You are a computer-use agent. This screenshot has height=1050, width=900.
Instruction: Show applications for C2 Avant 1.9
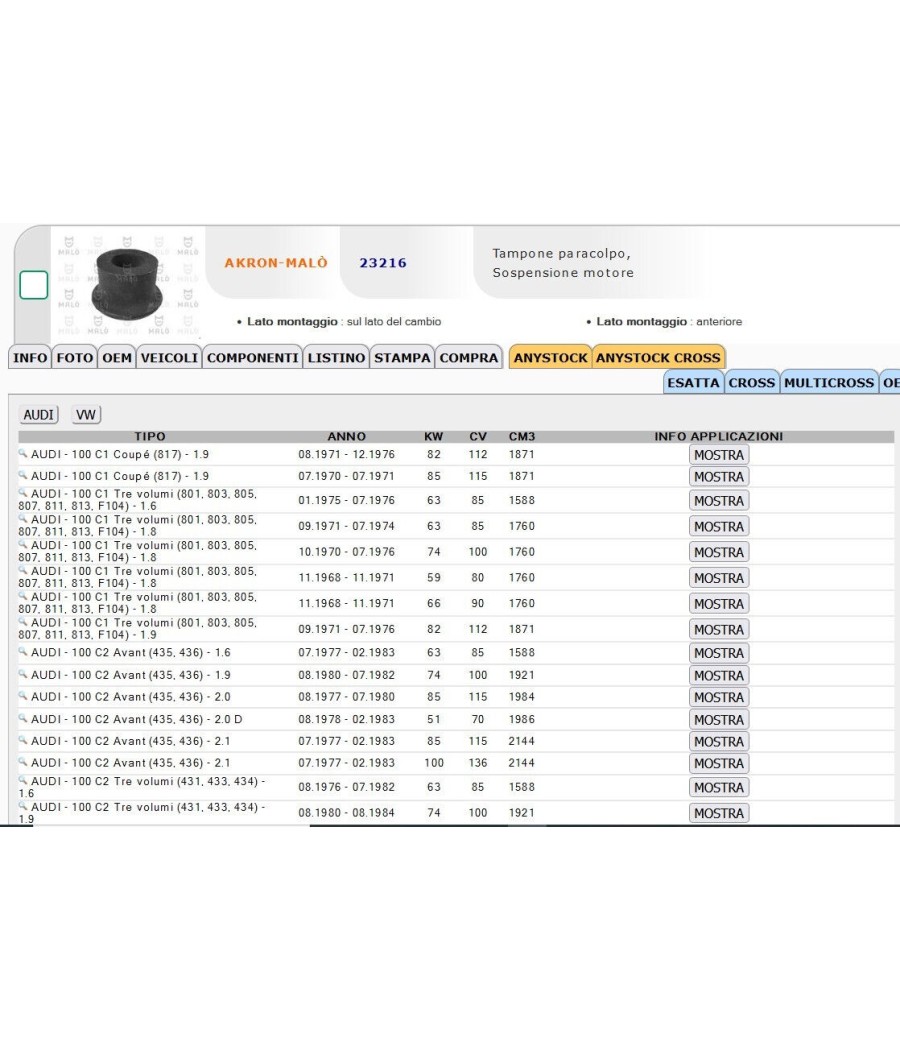click(x=719, y=675)
